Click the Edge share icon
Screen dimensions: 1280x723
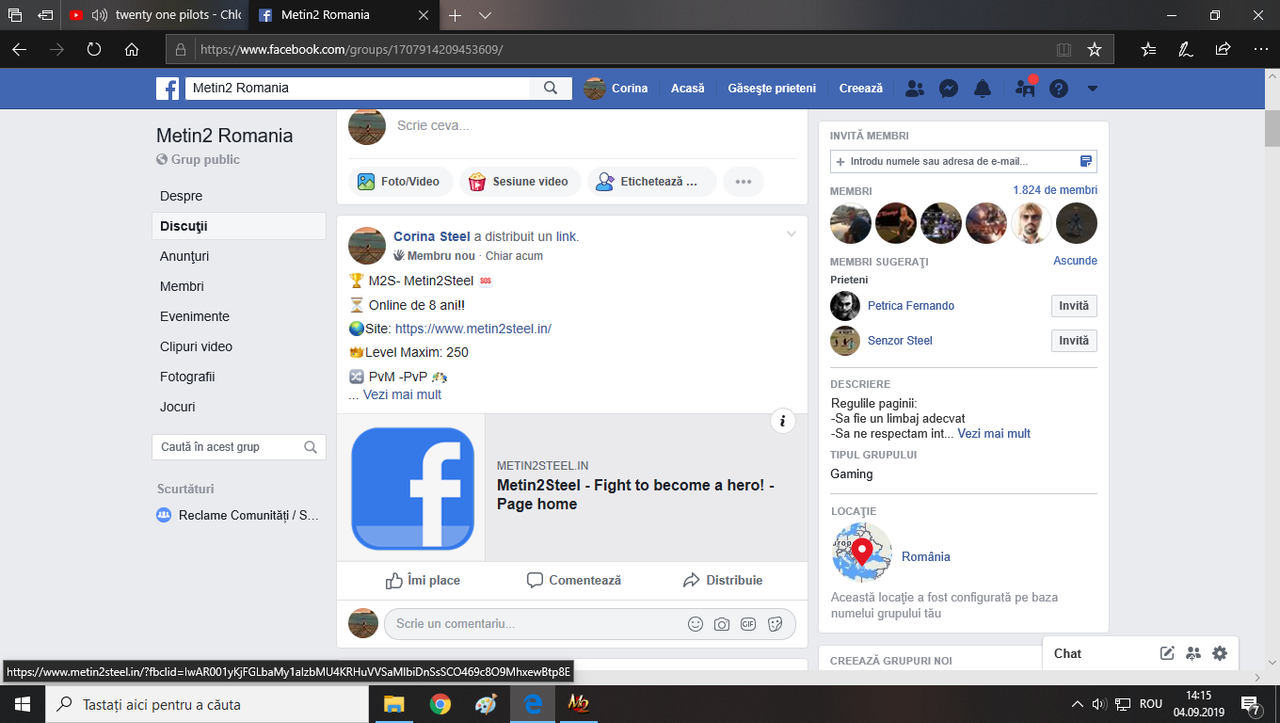(x=1222, y=49)
